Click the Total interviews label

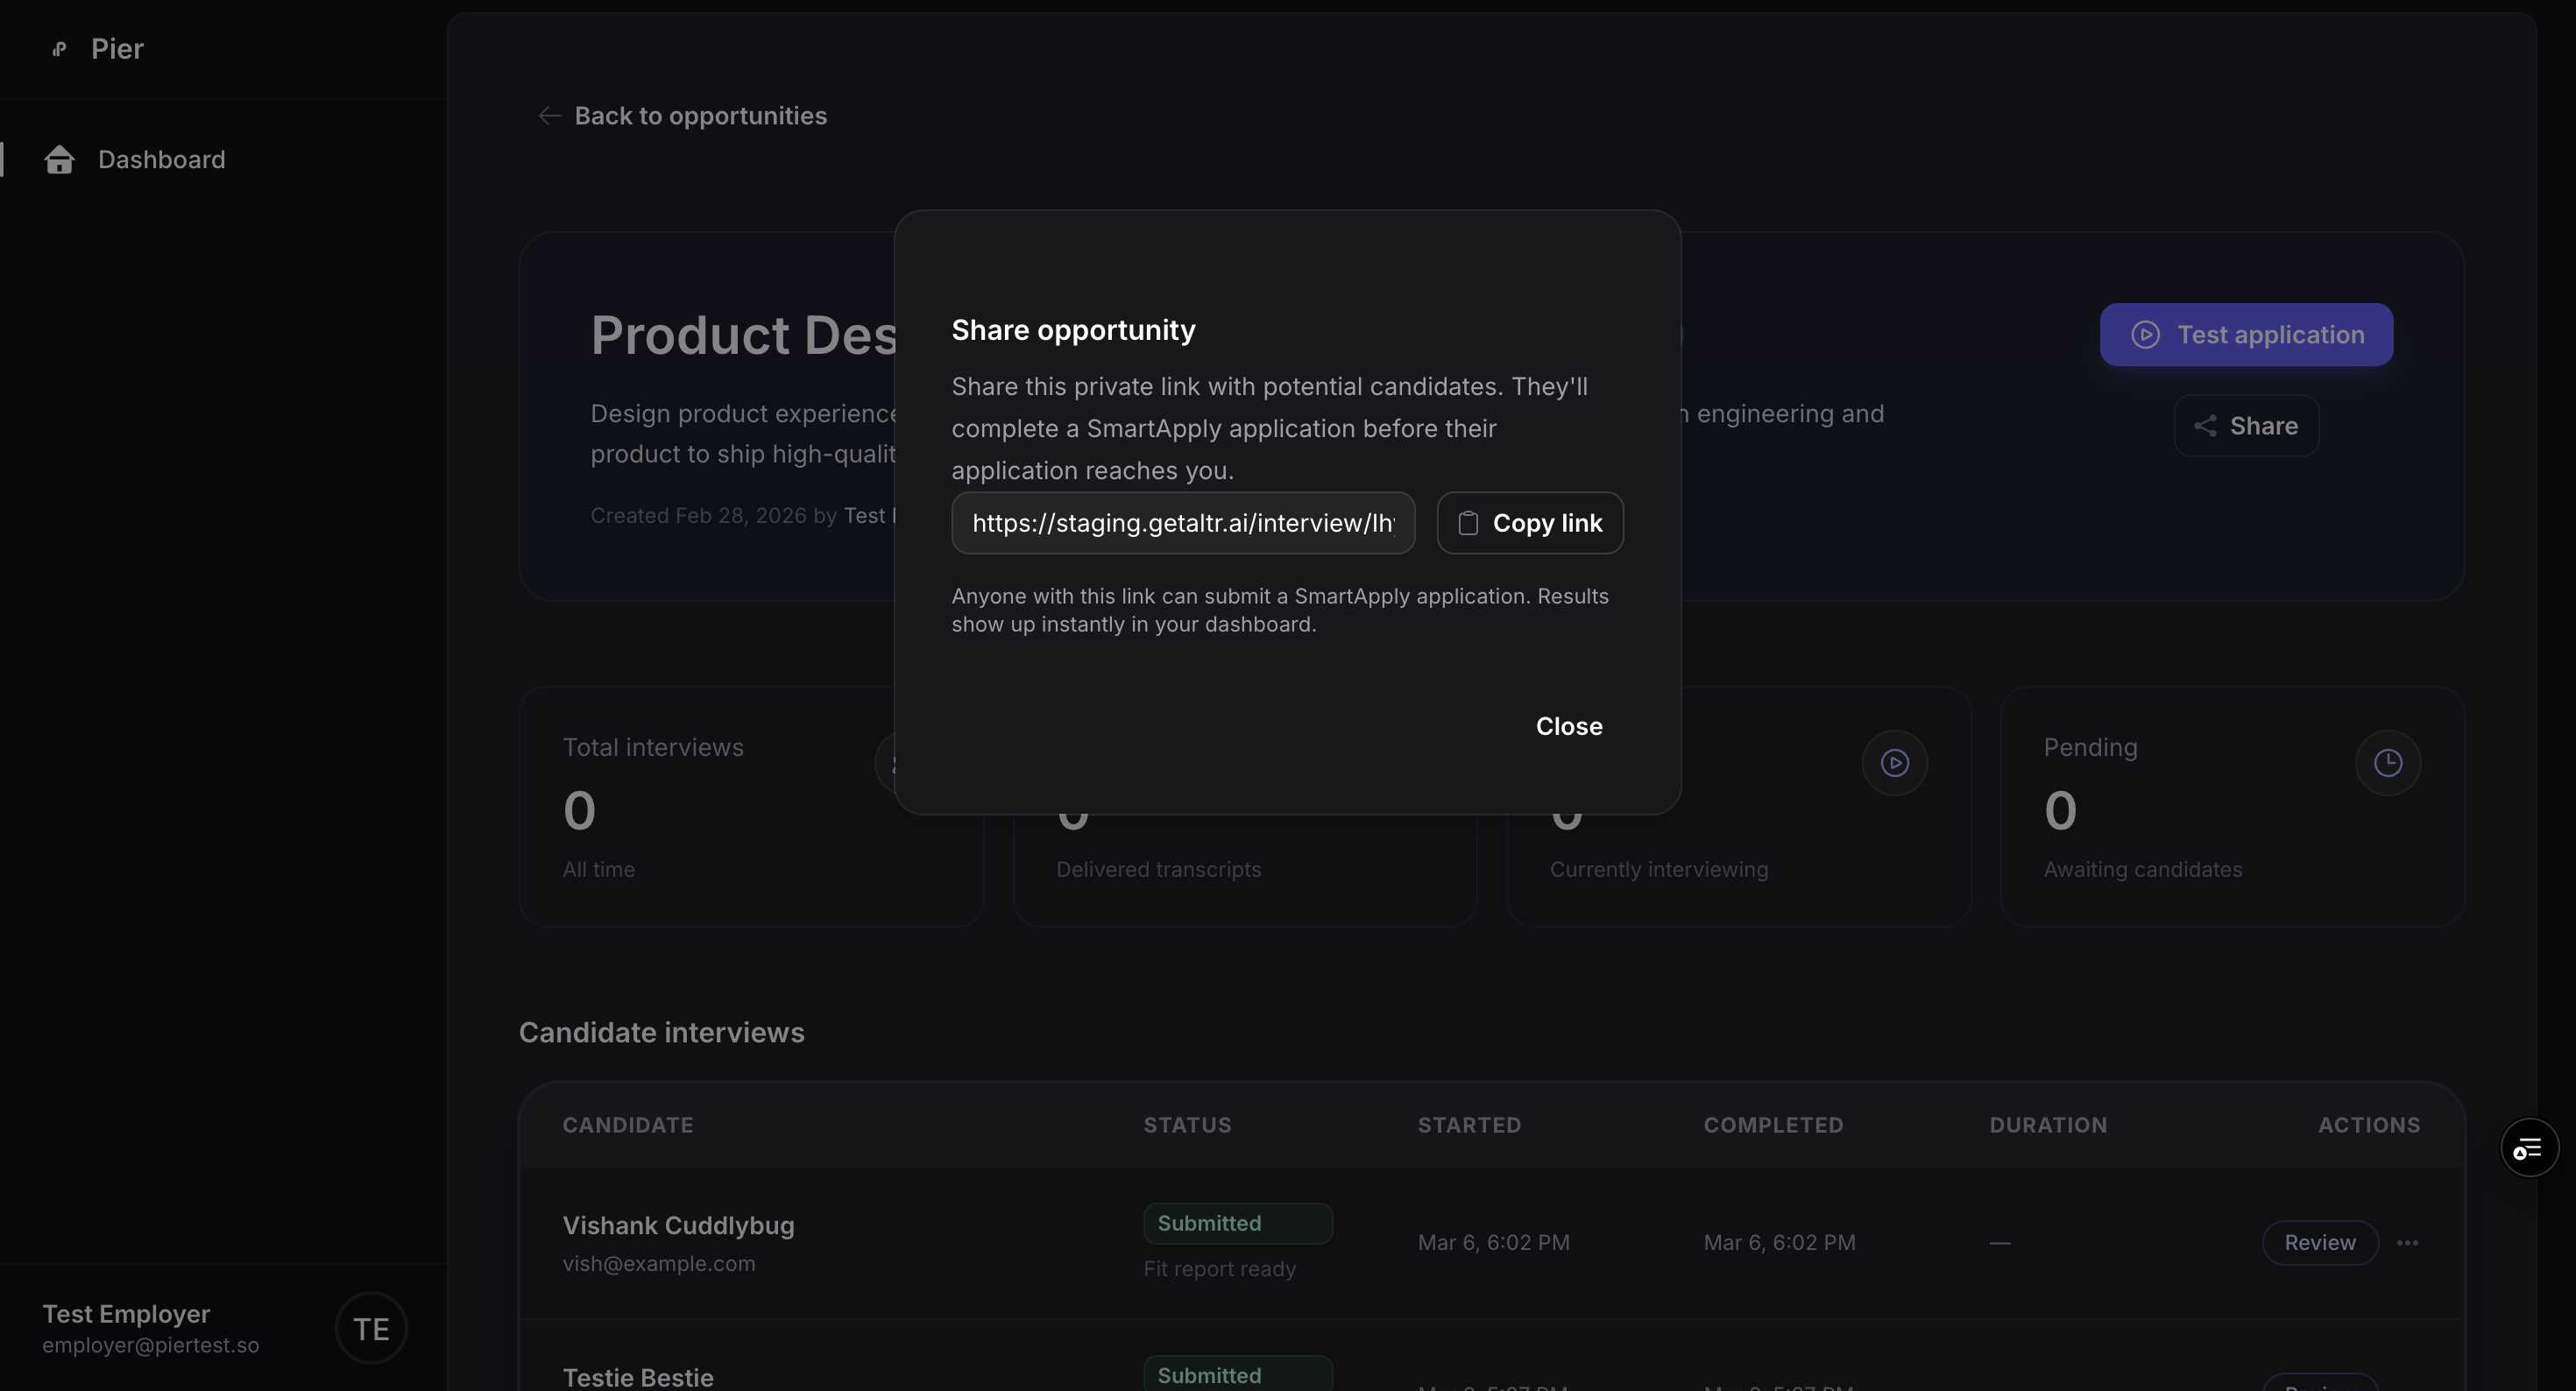tap(653, 748)
